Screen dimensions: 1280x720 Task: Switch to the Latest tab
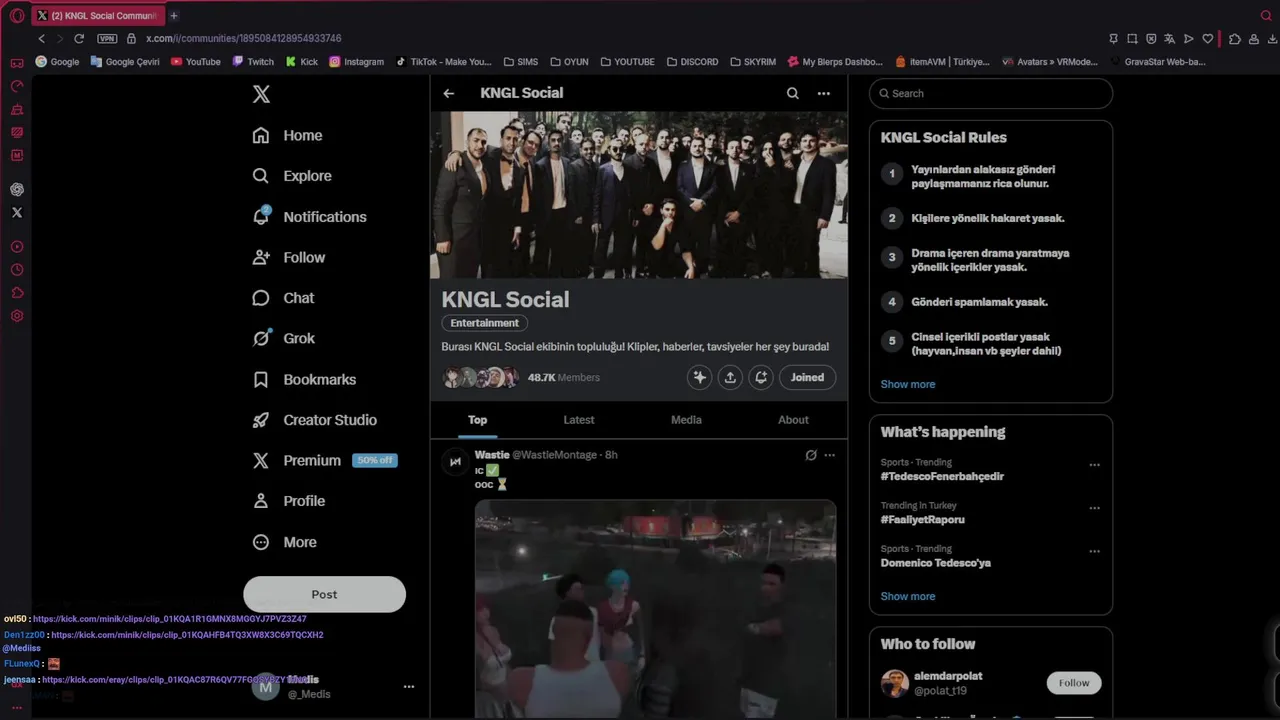click(x=579, y=420)
